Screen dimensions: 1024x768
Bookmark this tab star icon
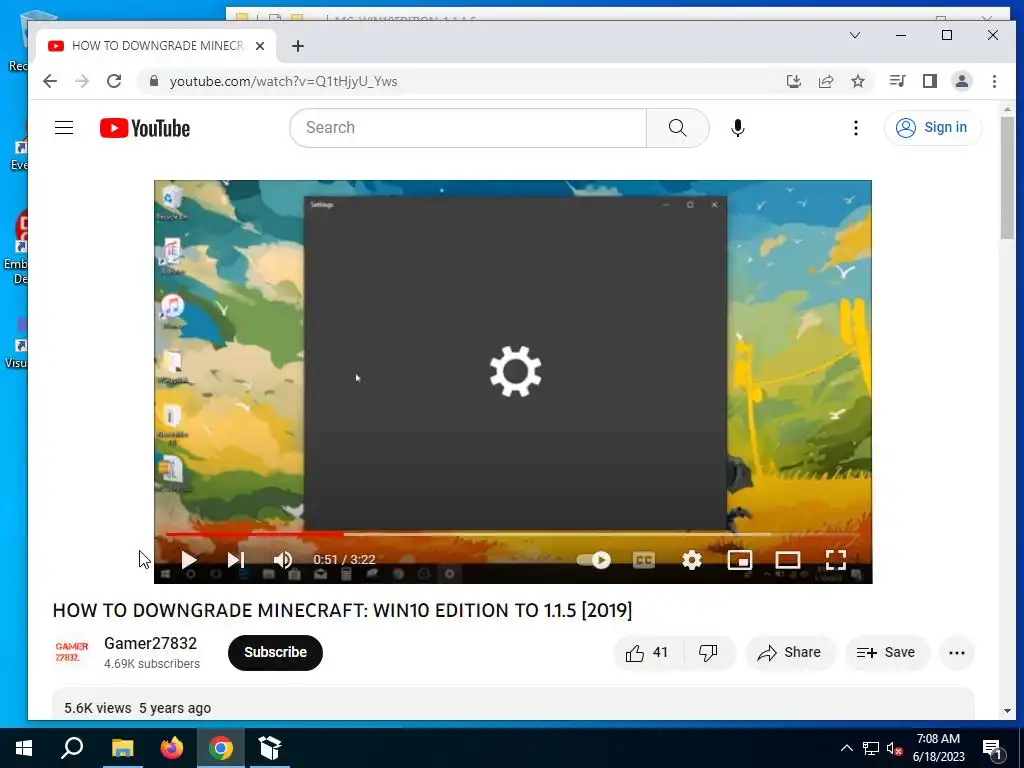click(858, 81)
